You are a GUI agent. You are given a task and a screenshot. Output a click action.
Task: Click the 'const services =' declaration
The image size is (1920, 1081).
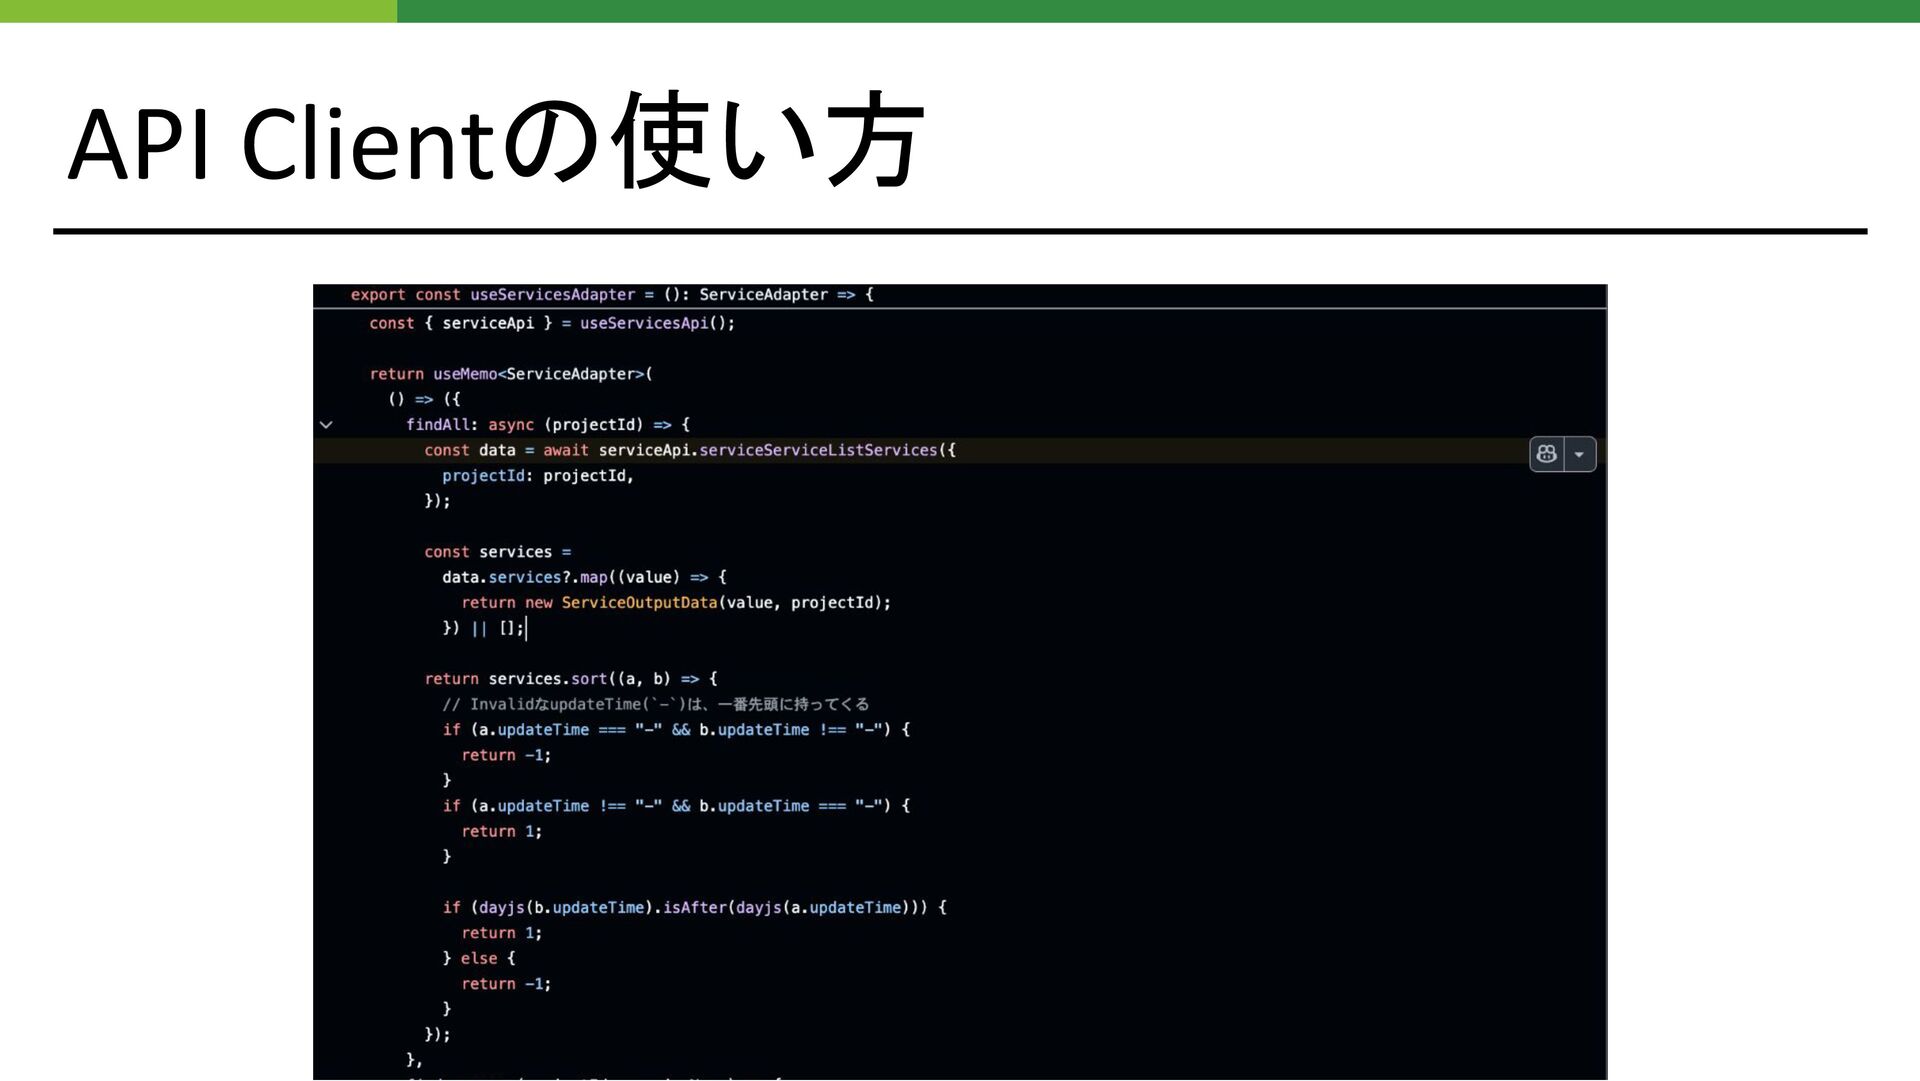pyautogui.click(x=497, y=552)
